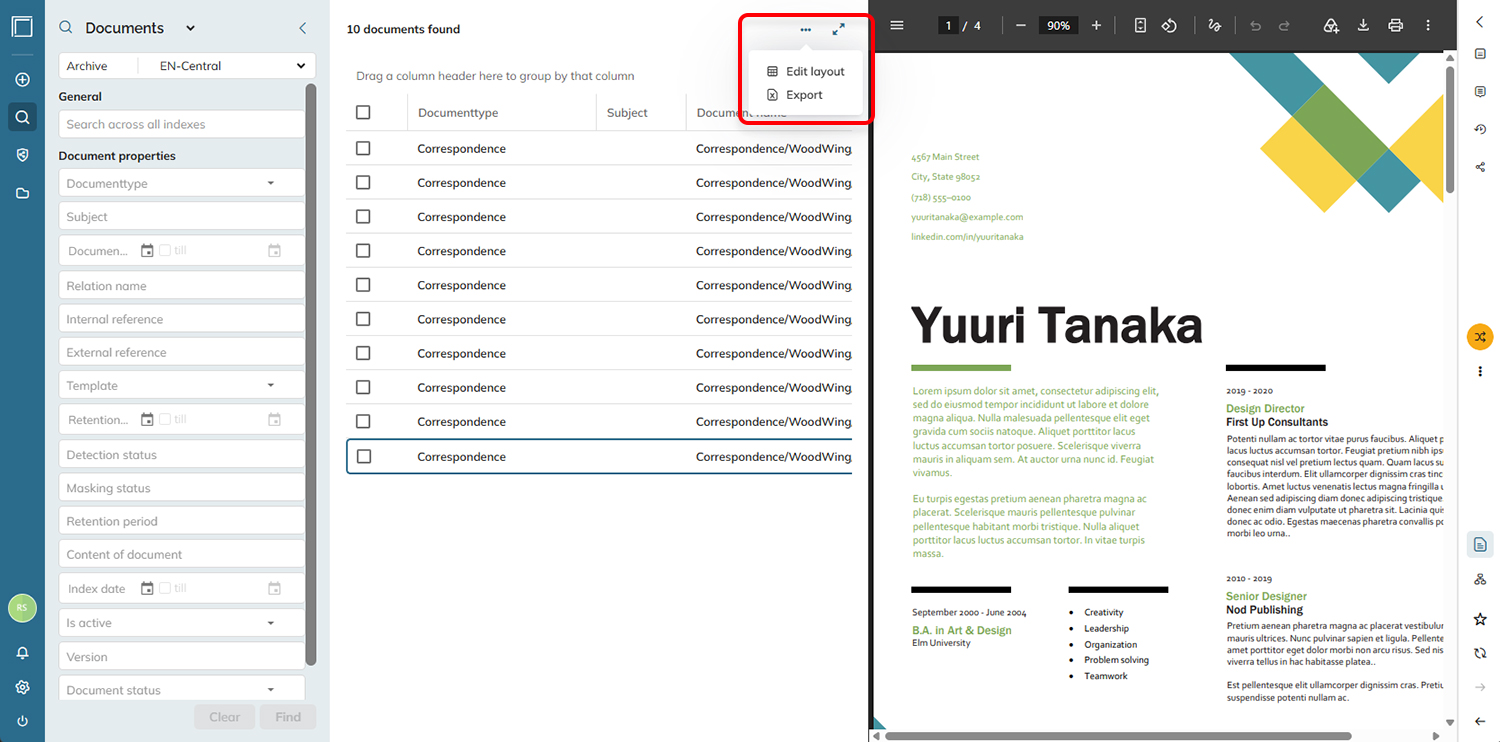Enable the till checkbox for Document date
Image resolution: width=1500 pixels, height=742 pixels.
point(165,250)
